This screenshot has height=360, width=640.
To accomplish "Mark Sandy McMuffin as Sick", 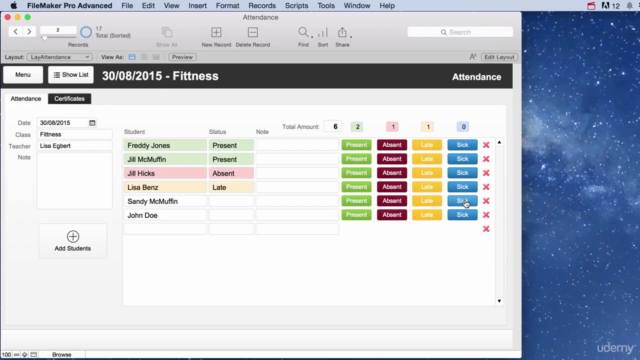I will tap(462, 201).
